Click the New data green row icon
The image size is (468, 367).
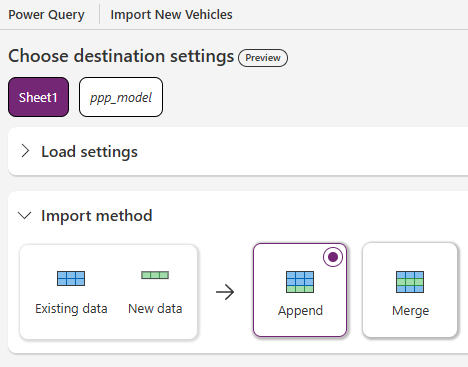coord(155,275)
